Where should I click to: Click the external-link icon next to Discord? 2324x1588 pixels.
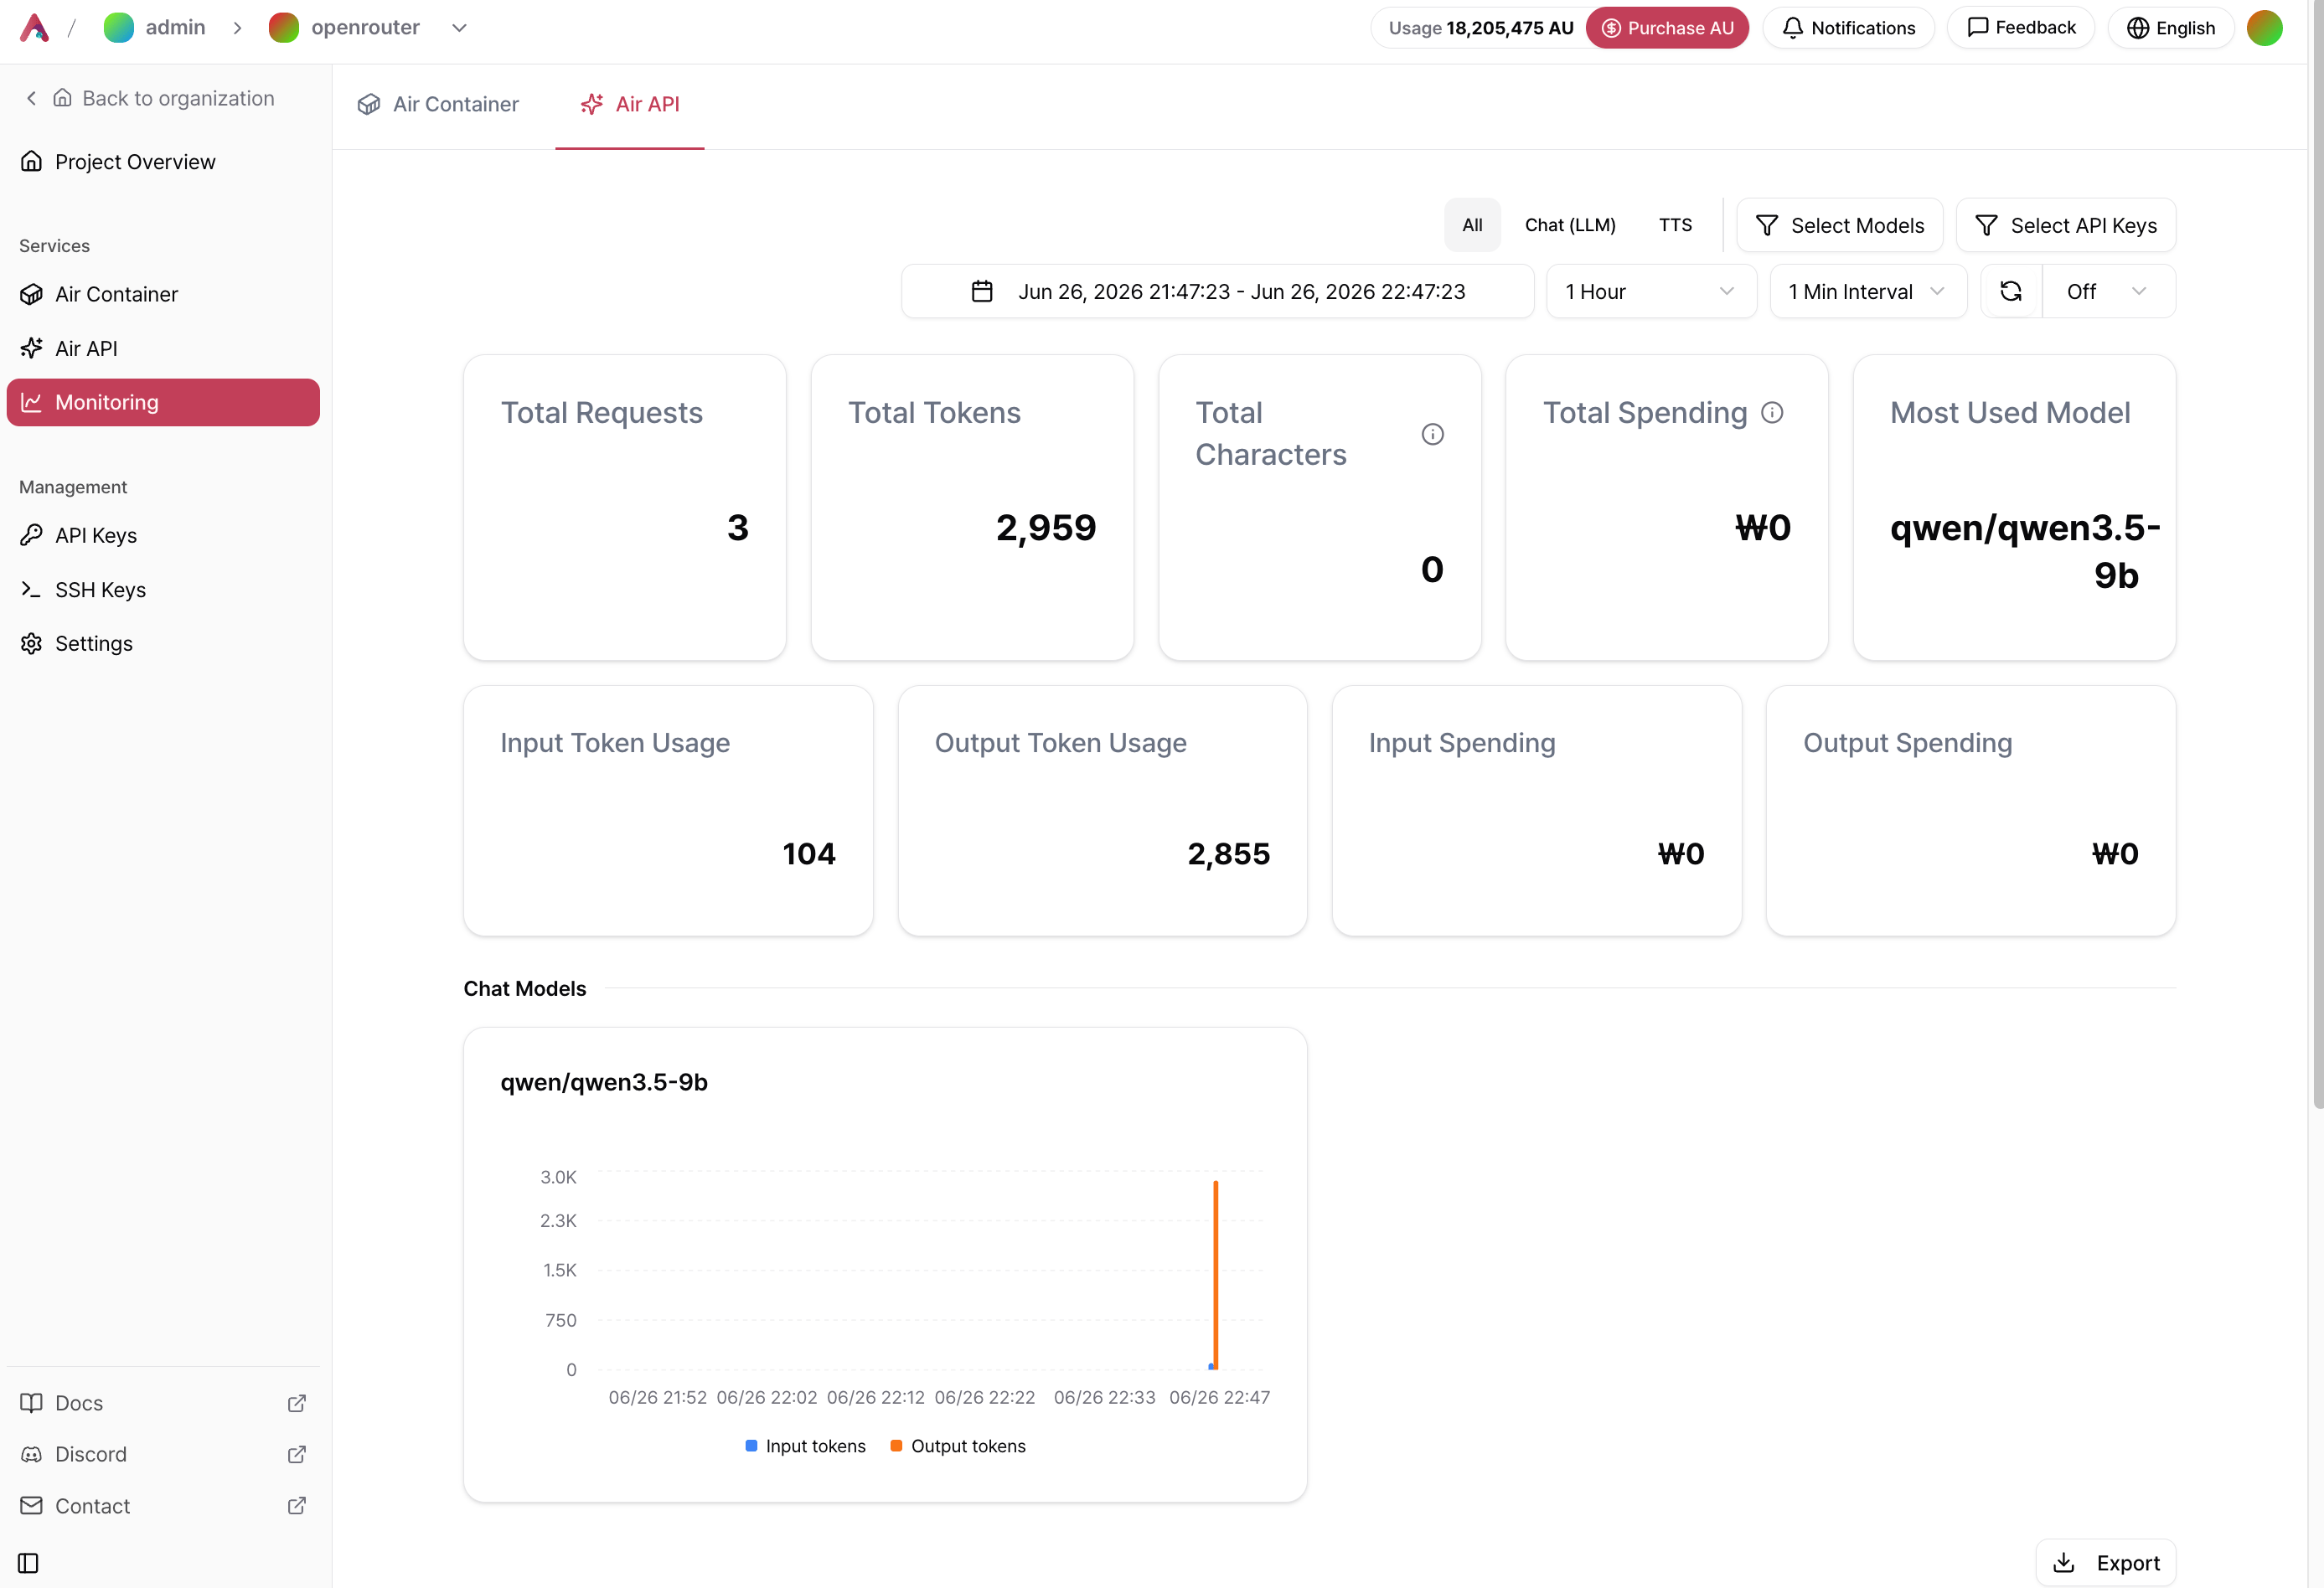tap(297, 1454)
